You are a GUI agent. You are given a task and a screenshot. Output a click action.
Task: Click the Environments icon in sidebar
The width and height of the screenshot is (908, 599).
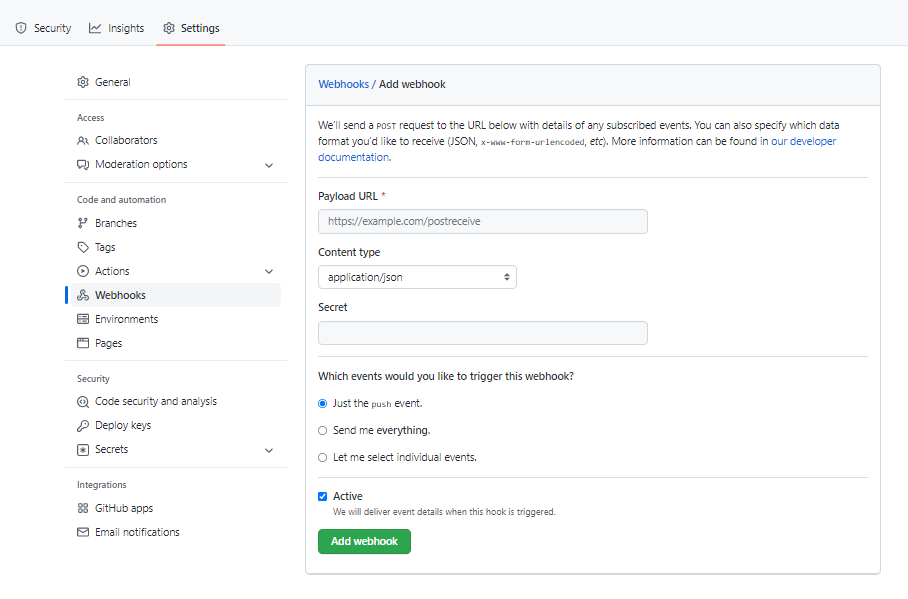[x=83, y=319]
